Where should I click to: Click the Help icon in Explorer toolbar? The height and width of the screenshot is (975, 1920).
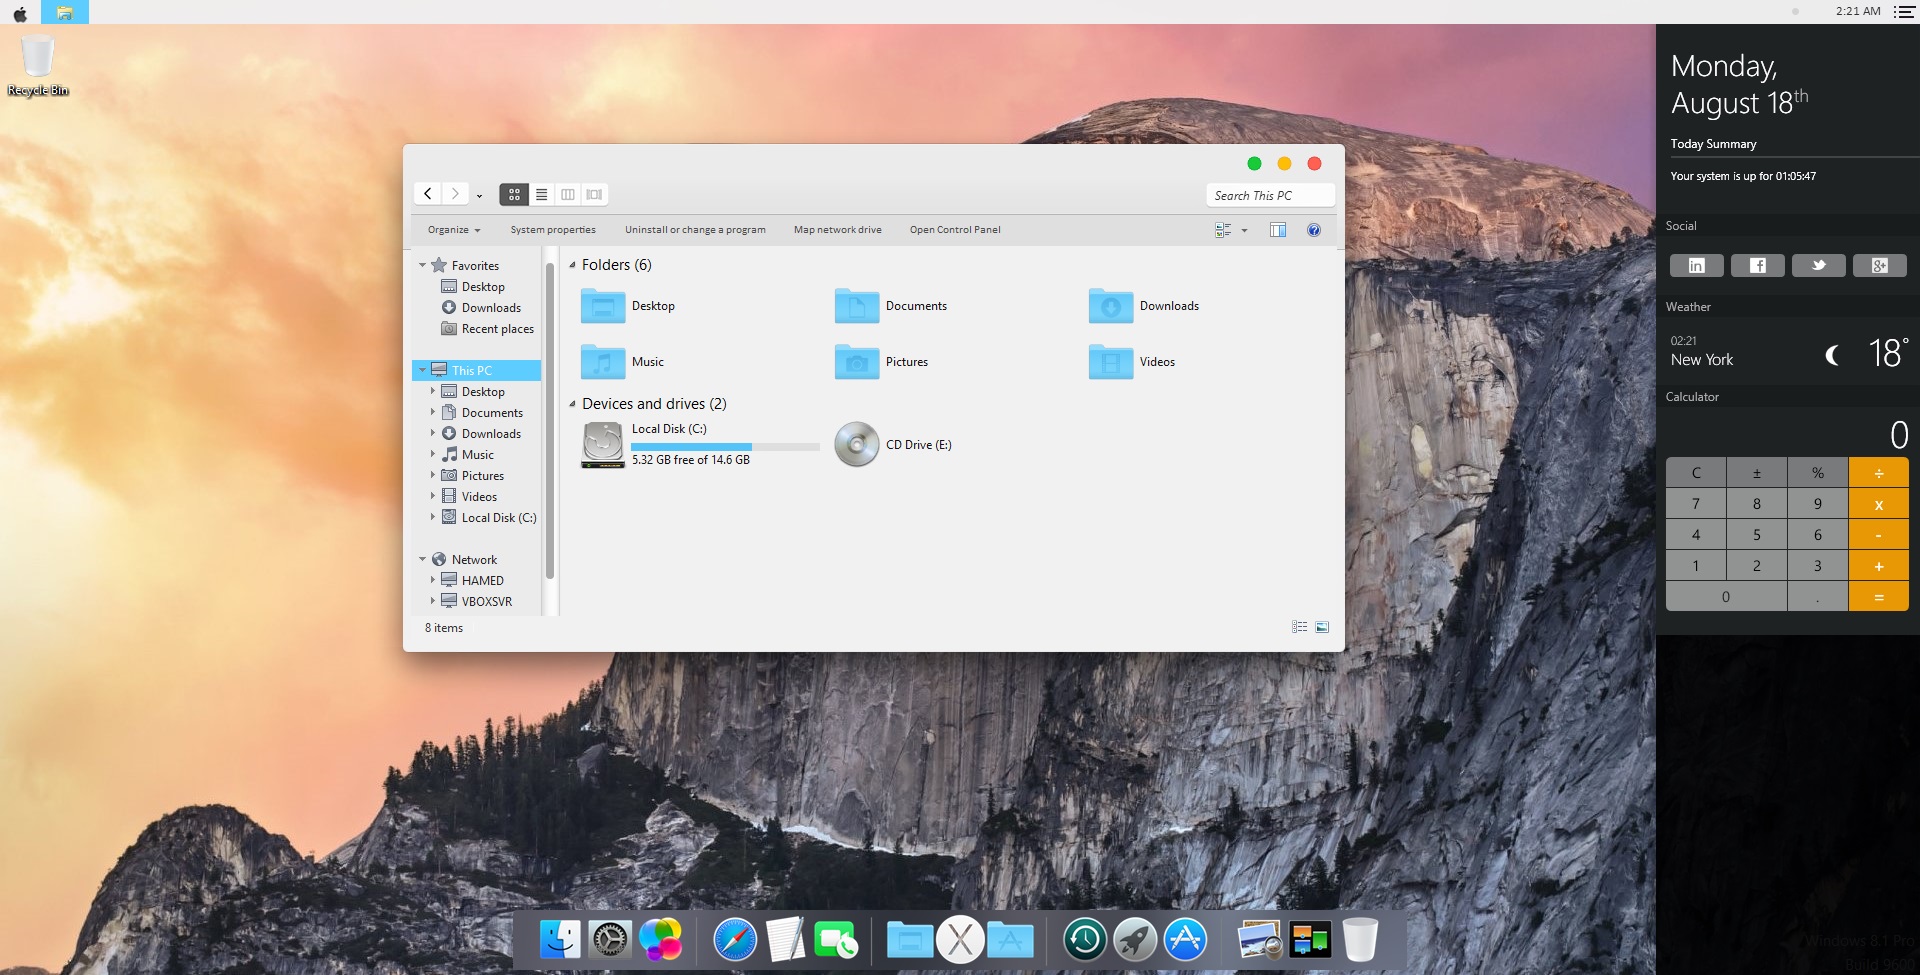click(1313, 230)
